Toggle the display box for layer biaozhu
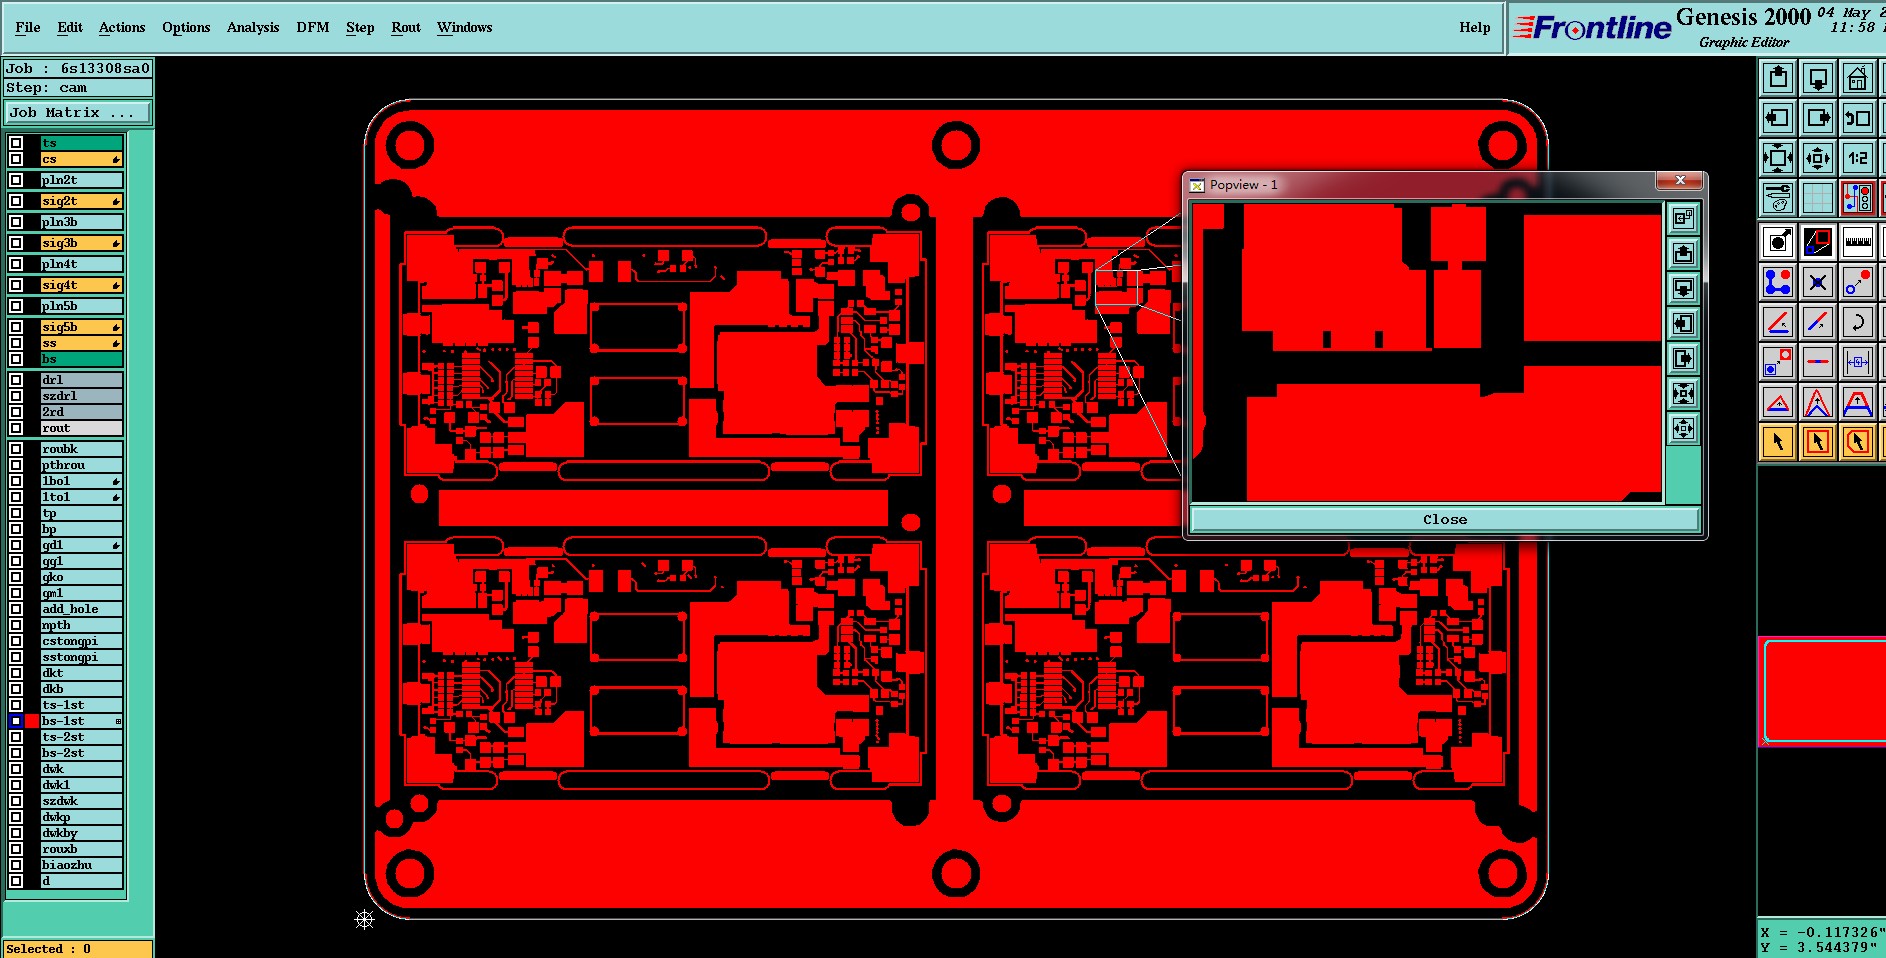Screen dimensions: 1886x958 coord(16,865)
